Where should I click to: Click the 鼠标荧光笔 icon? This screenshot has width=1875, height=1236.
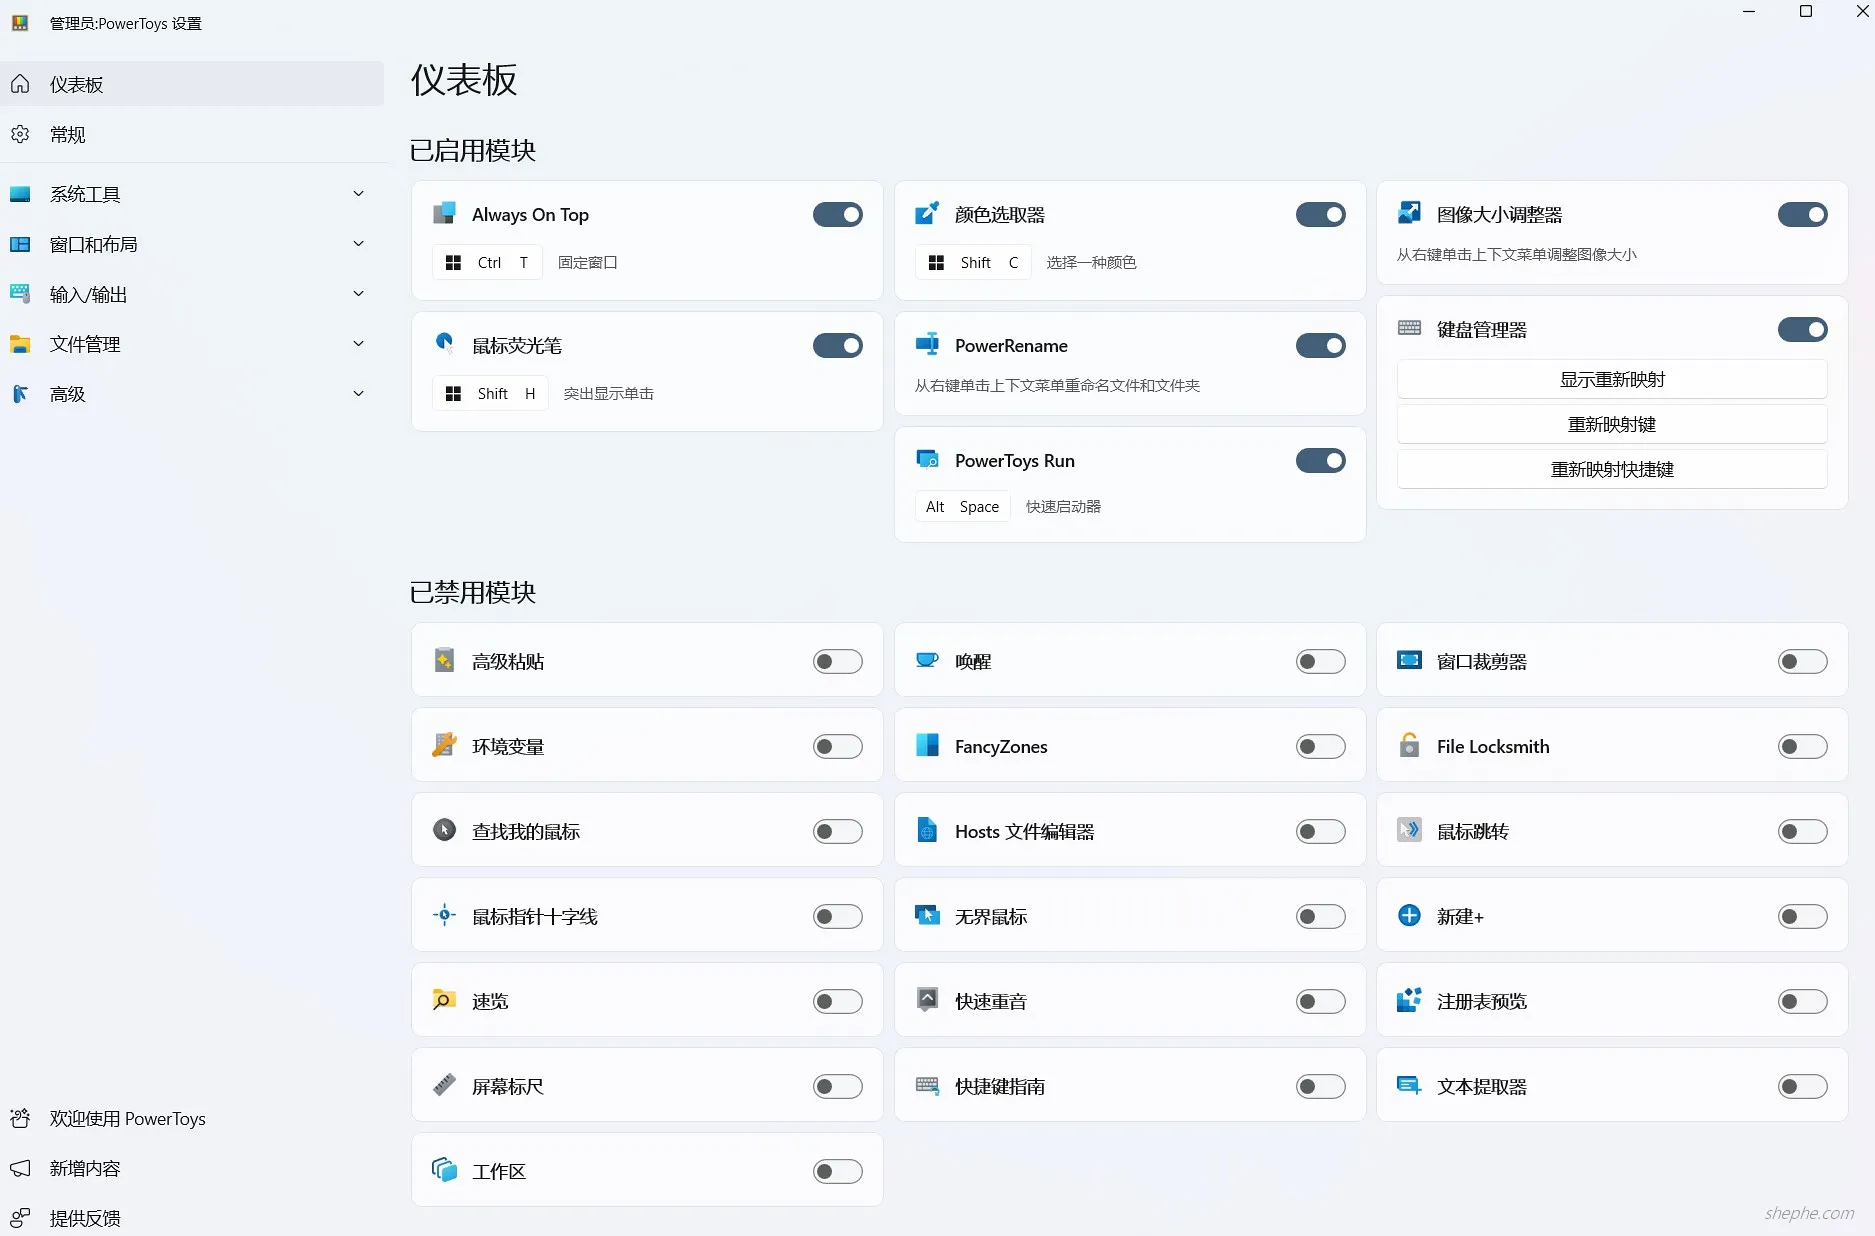tap(444, 345)
